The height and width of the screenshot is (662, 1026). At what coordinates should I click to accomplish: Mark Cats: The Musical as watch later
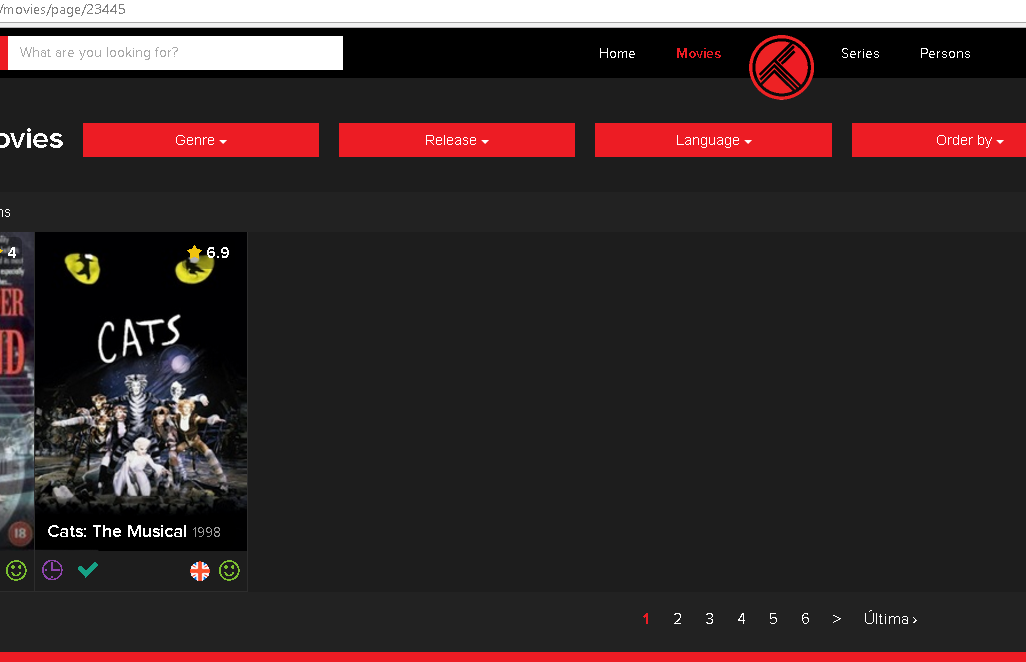(x=52, y=570)
